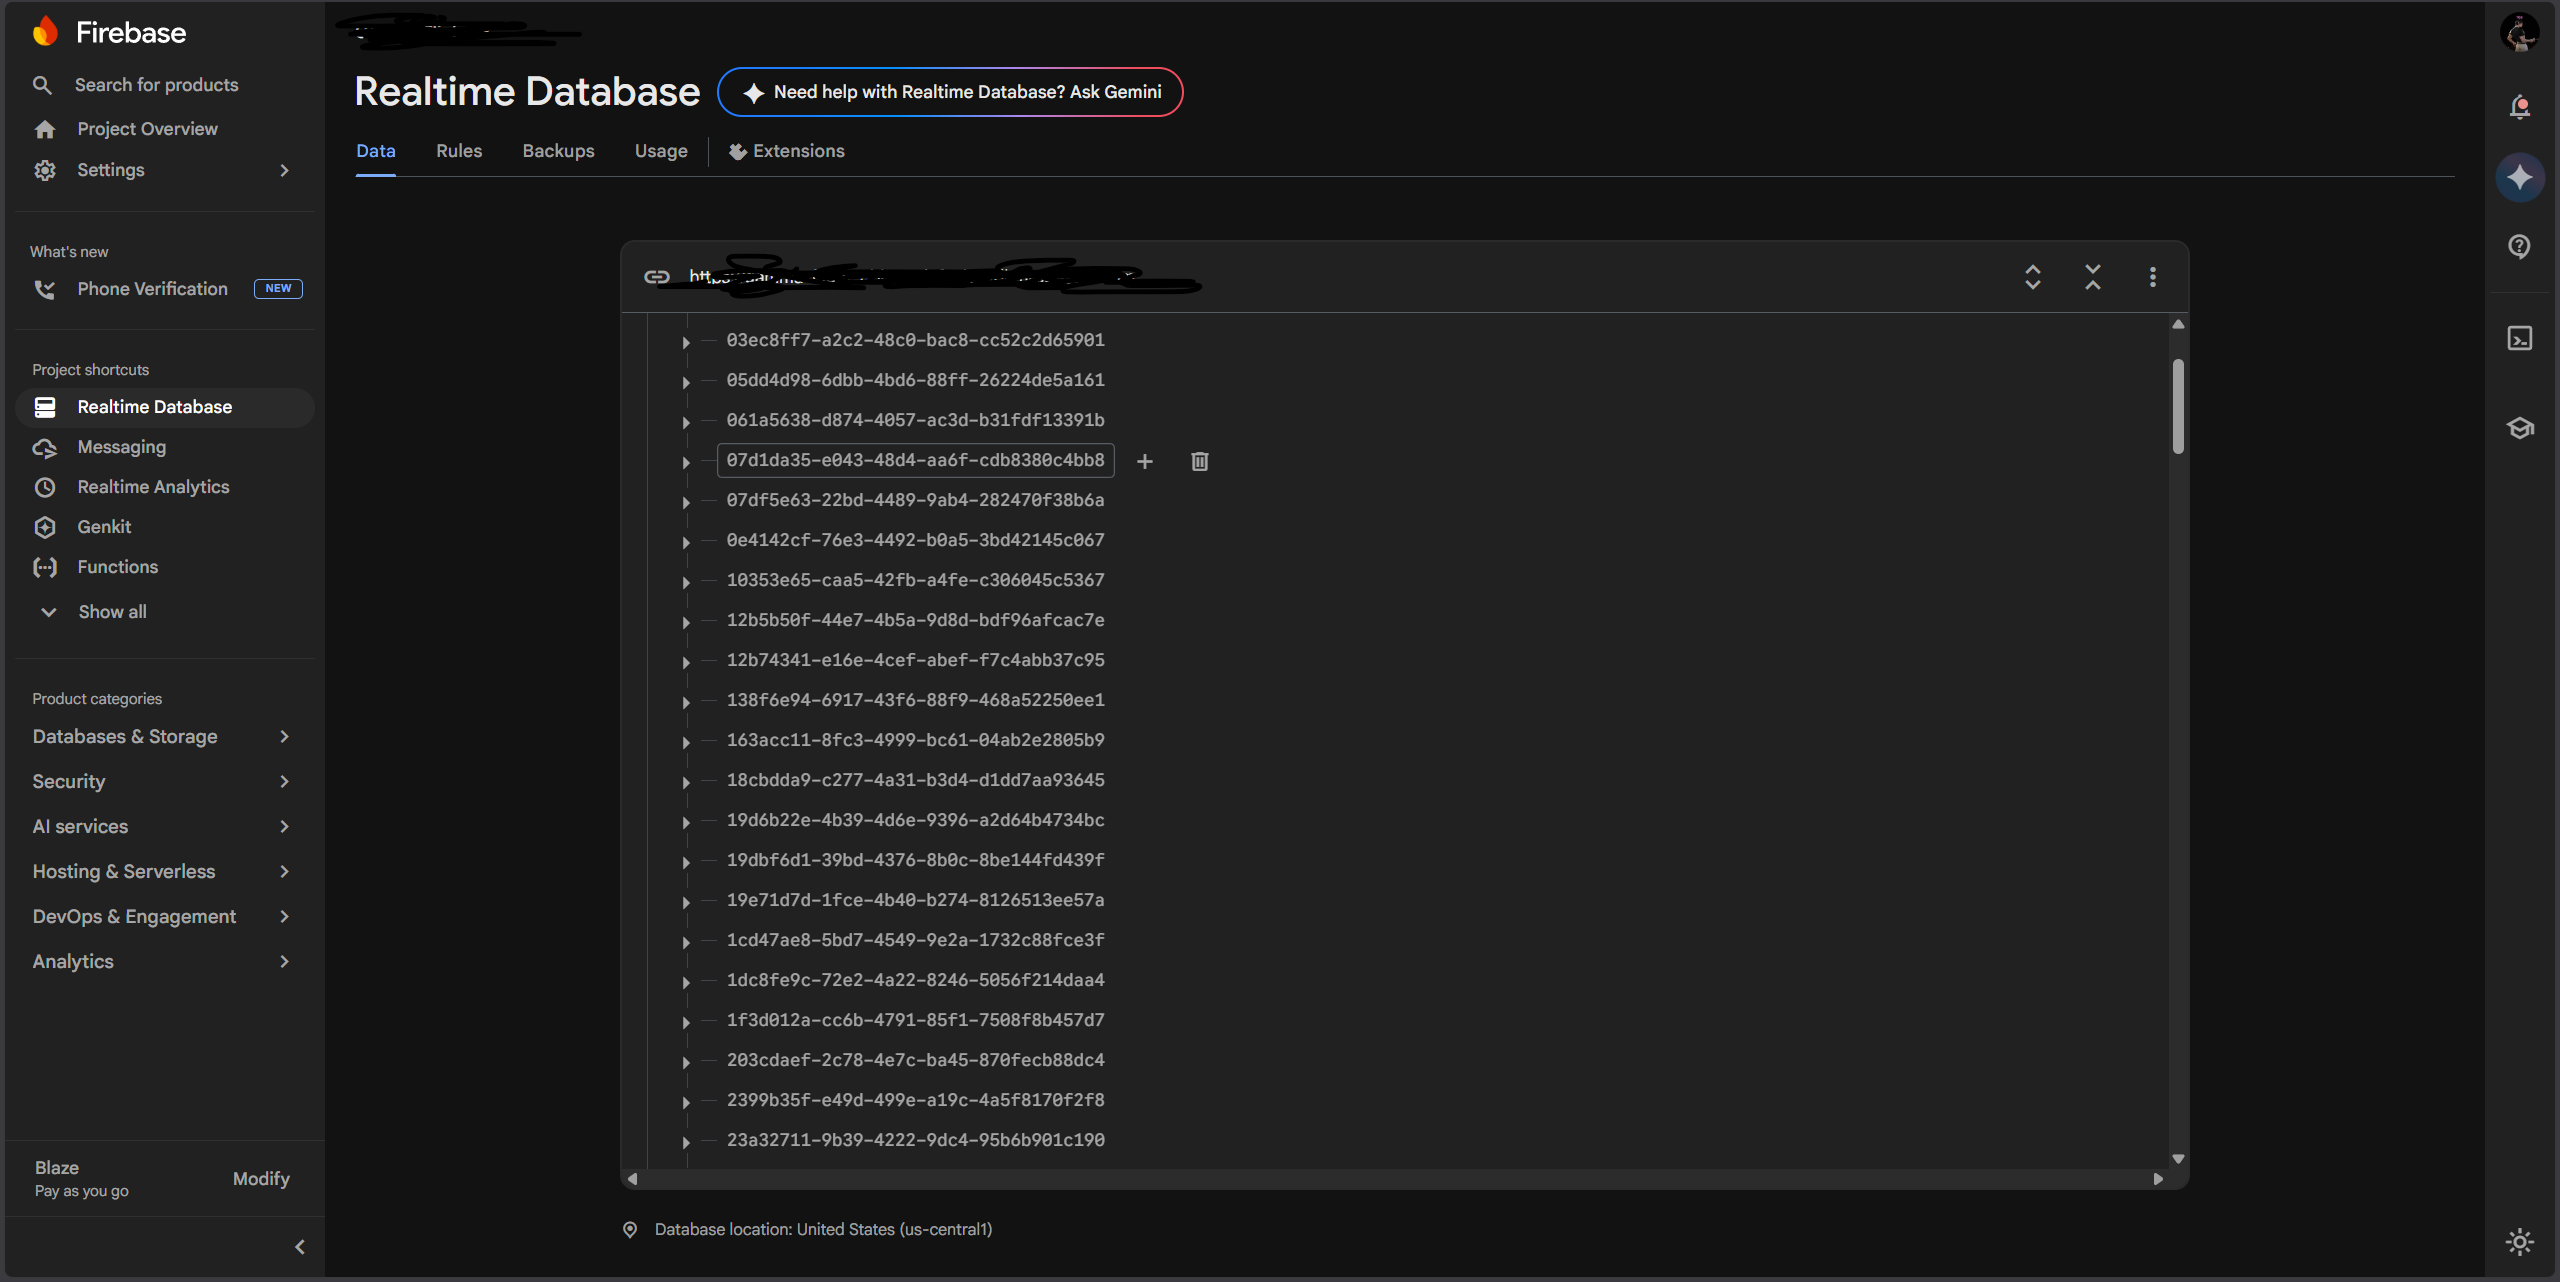The height and width of the screenshot is (1282, 2560).
Task: Open the Cloud Shell terminal icon
Action: click(2520, 338)
